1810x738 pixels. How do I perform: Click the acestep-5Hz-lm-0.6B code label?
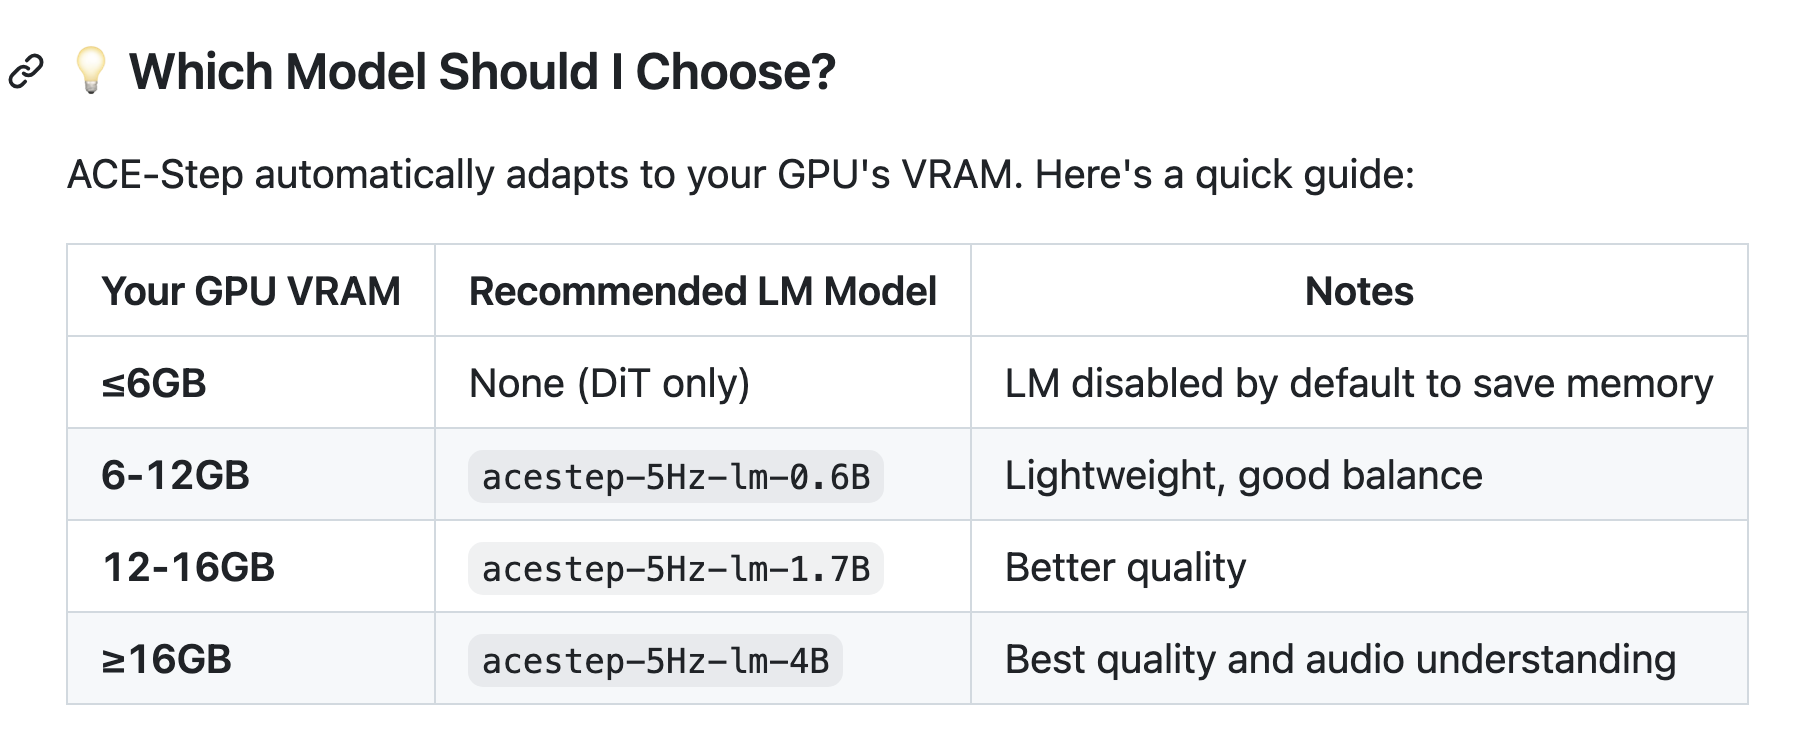click(675, 477)
